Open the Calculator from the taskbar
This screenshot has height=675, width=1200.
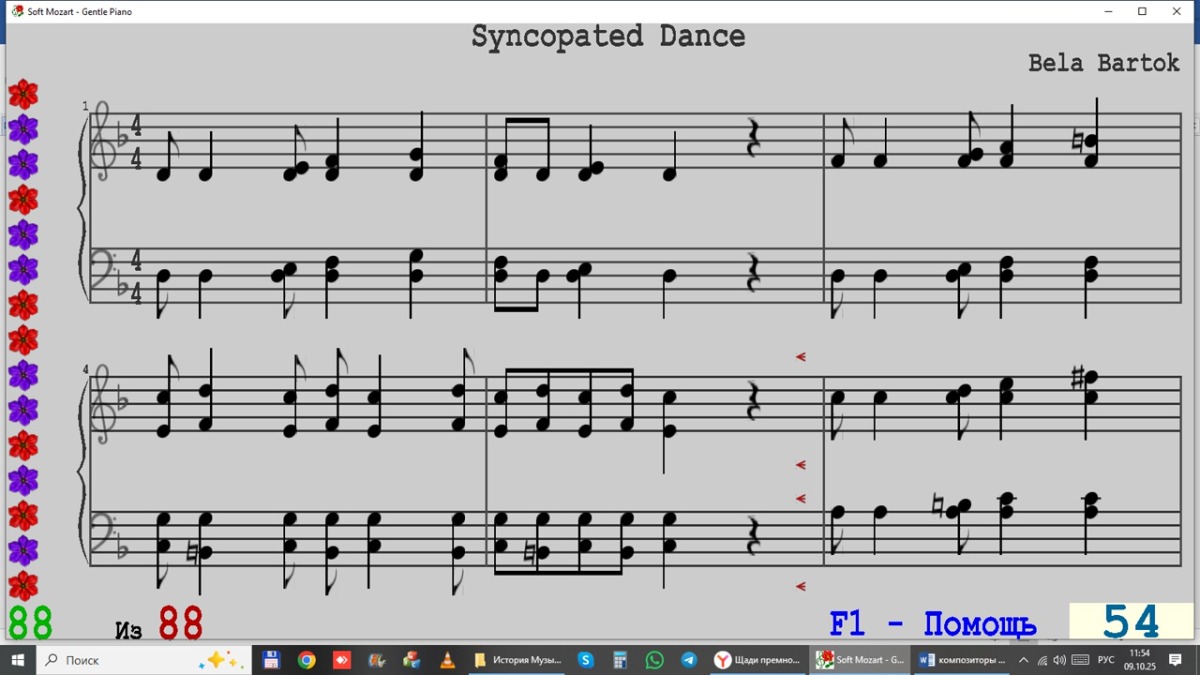[x=620, y=660]
